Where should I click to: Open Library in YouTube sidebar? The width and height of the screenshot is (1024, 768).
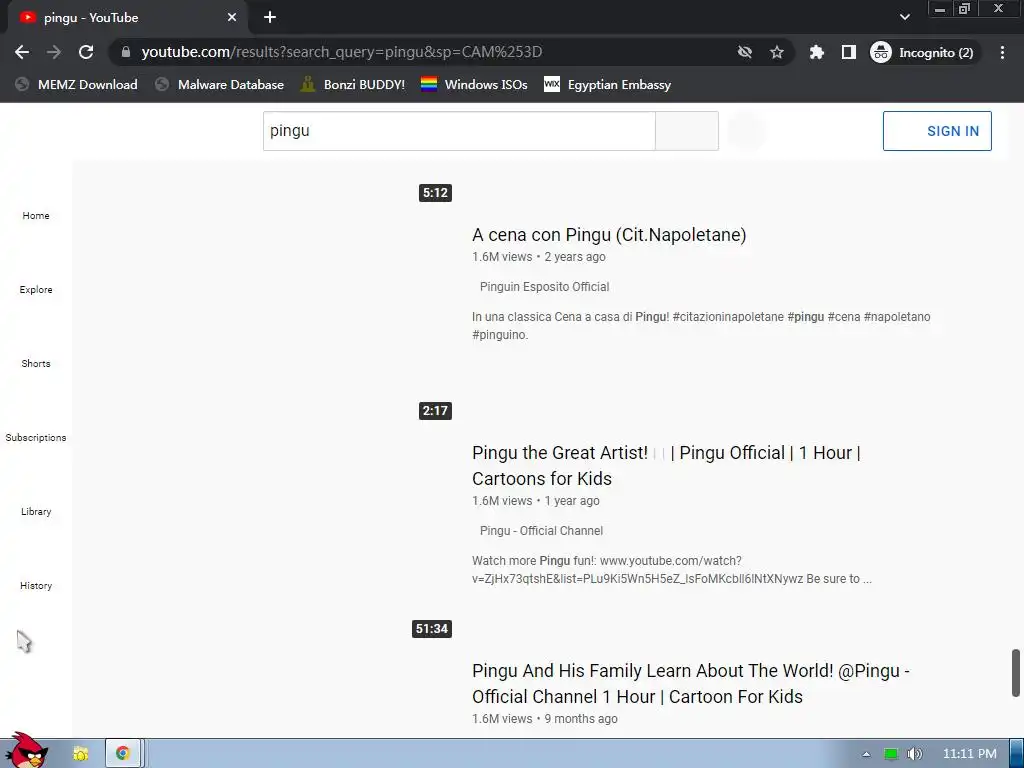coord(36,511)
